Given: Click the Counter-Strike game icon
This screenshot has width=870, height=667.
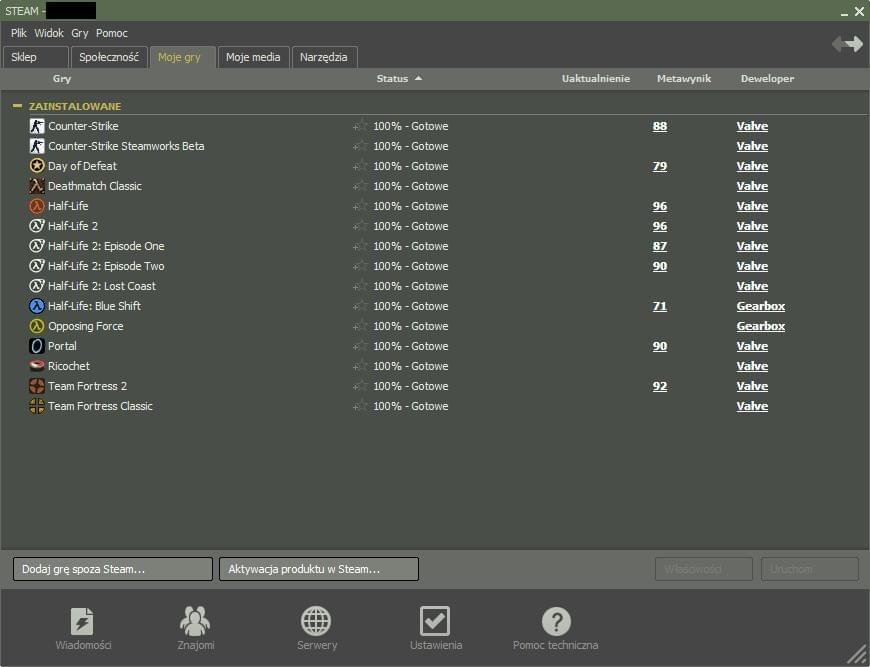Looking at the screenshot, I should click(x=37, y=126).
